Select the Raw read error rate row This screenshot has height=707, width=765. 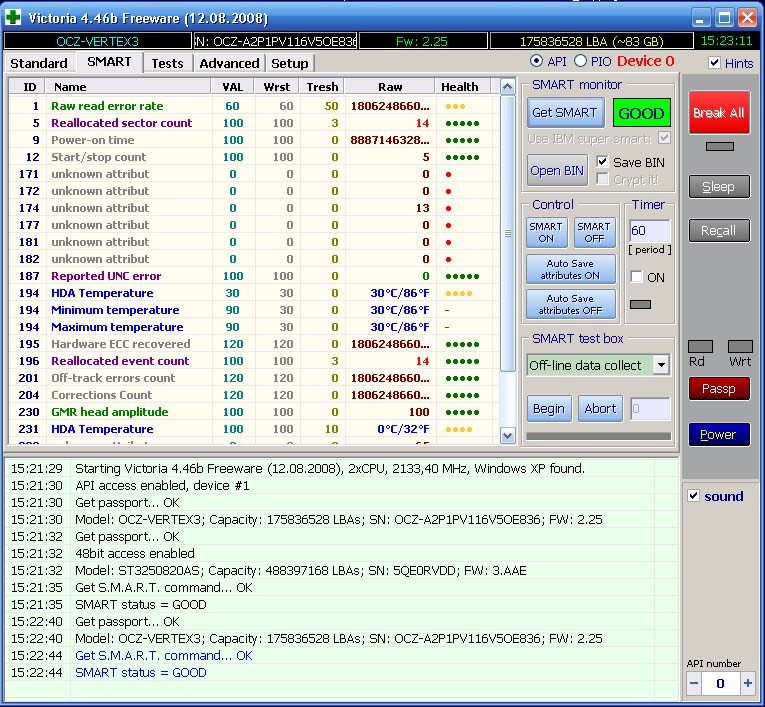[x=254, y=106]
